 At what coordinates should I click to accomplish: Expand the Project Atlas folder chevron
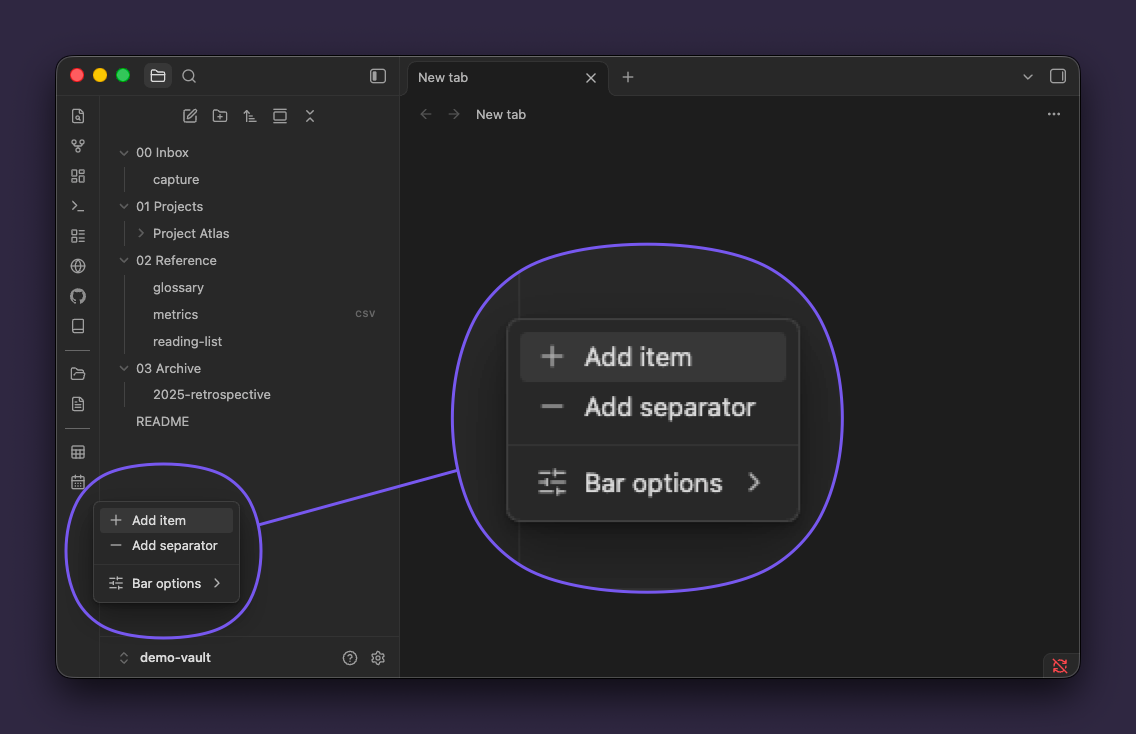141,233
